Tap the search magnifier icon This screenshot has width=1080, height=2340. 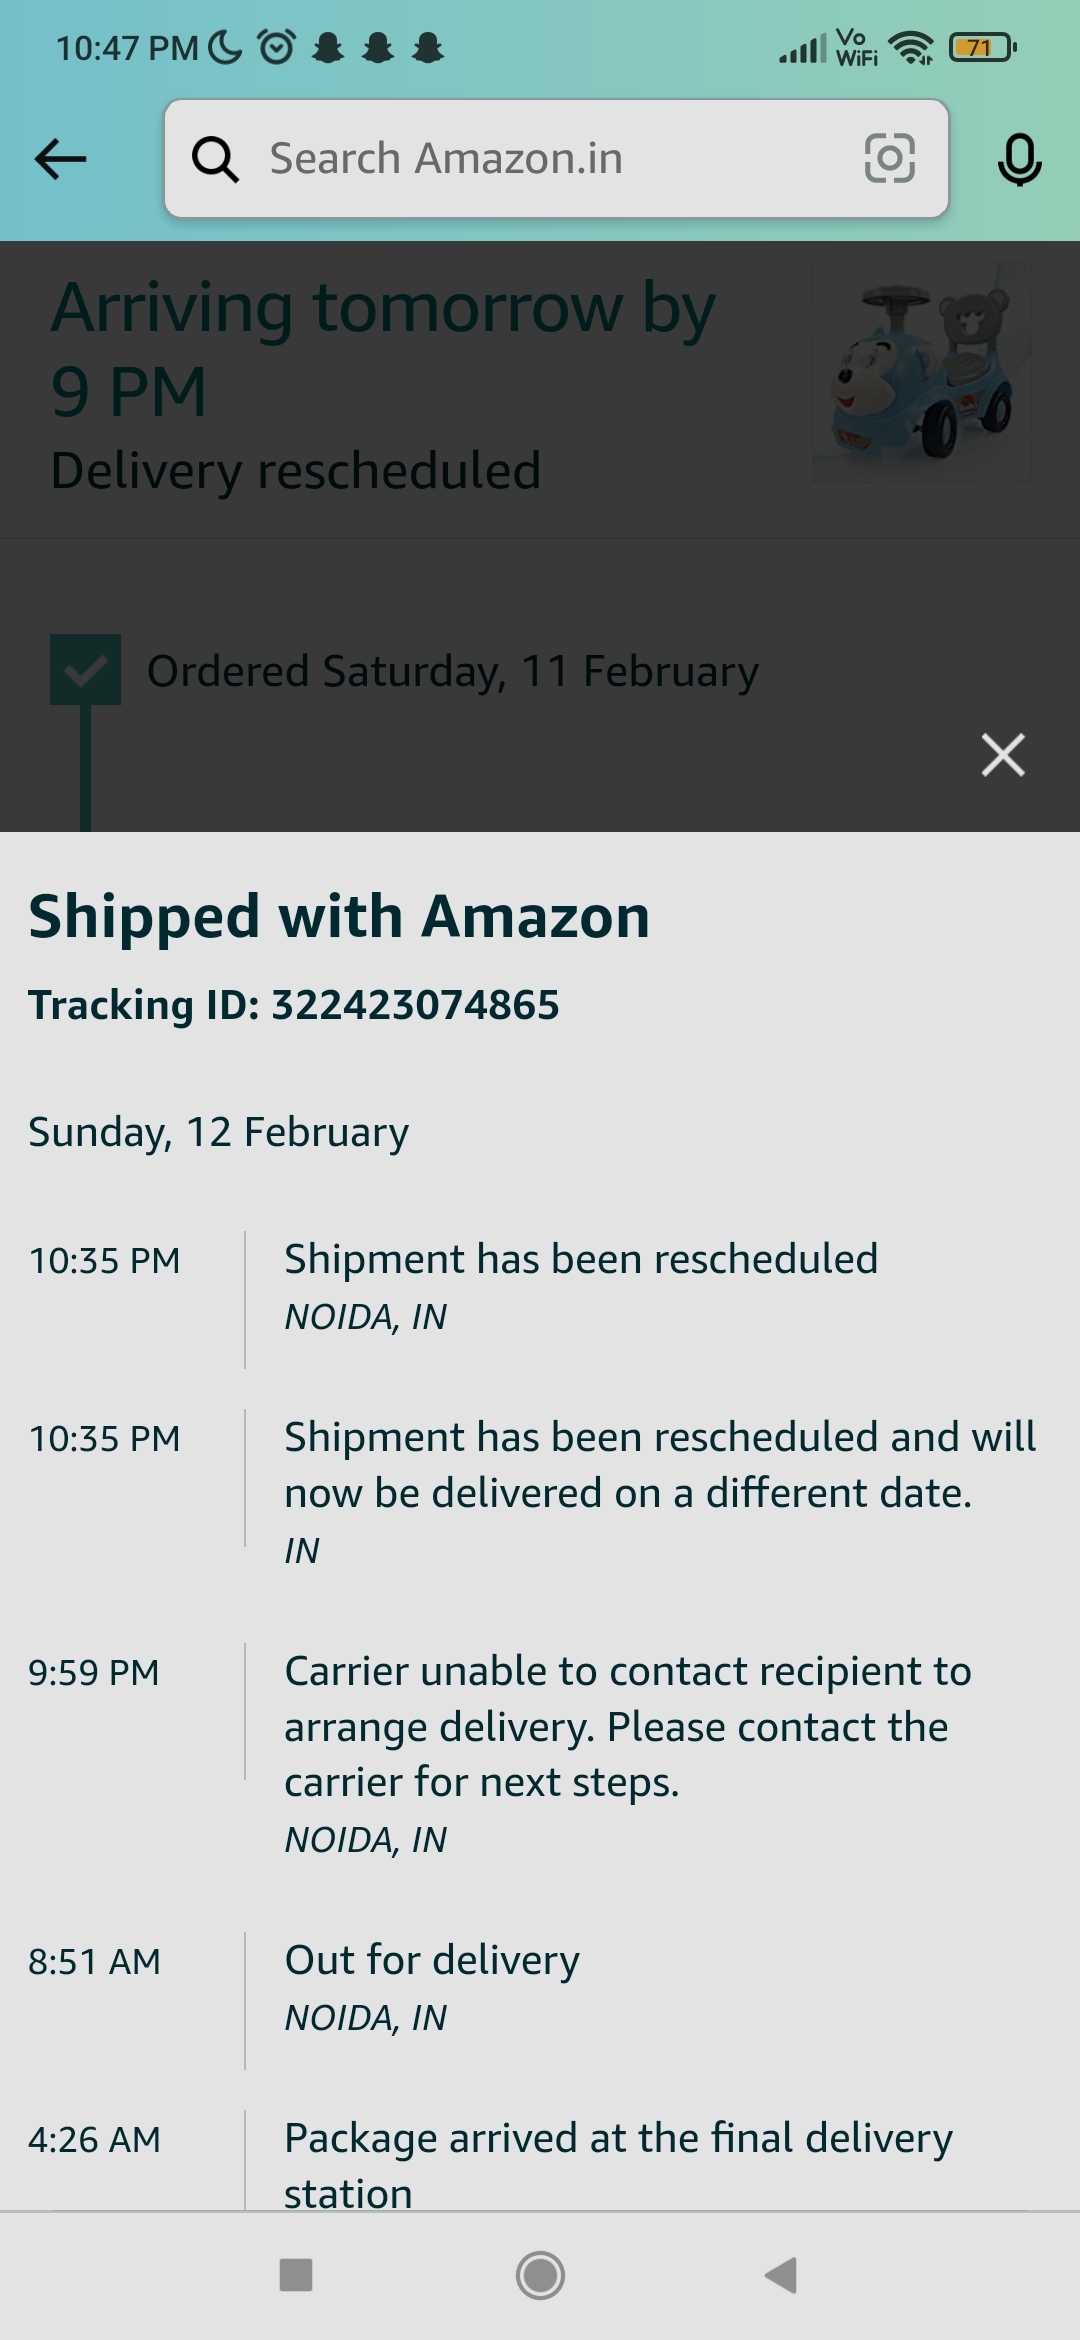coord(215,159)
